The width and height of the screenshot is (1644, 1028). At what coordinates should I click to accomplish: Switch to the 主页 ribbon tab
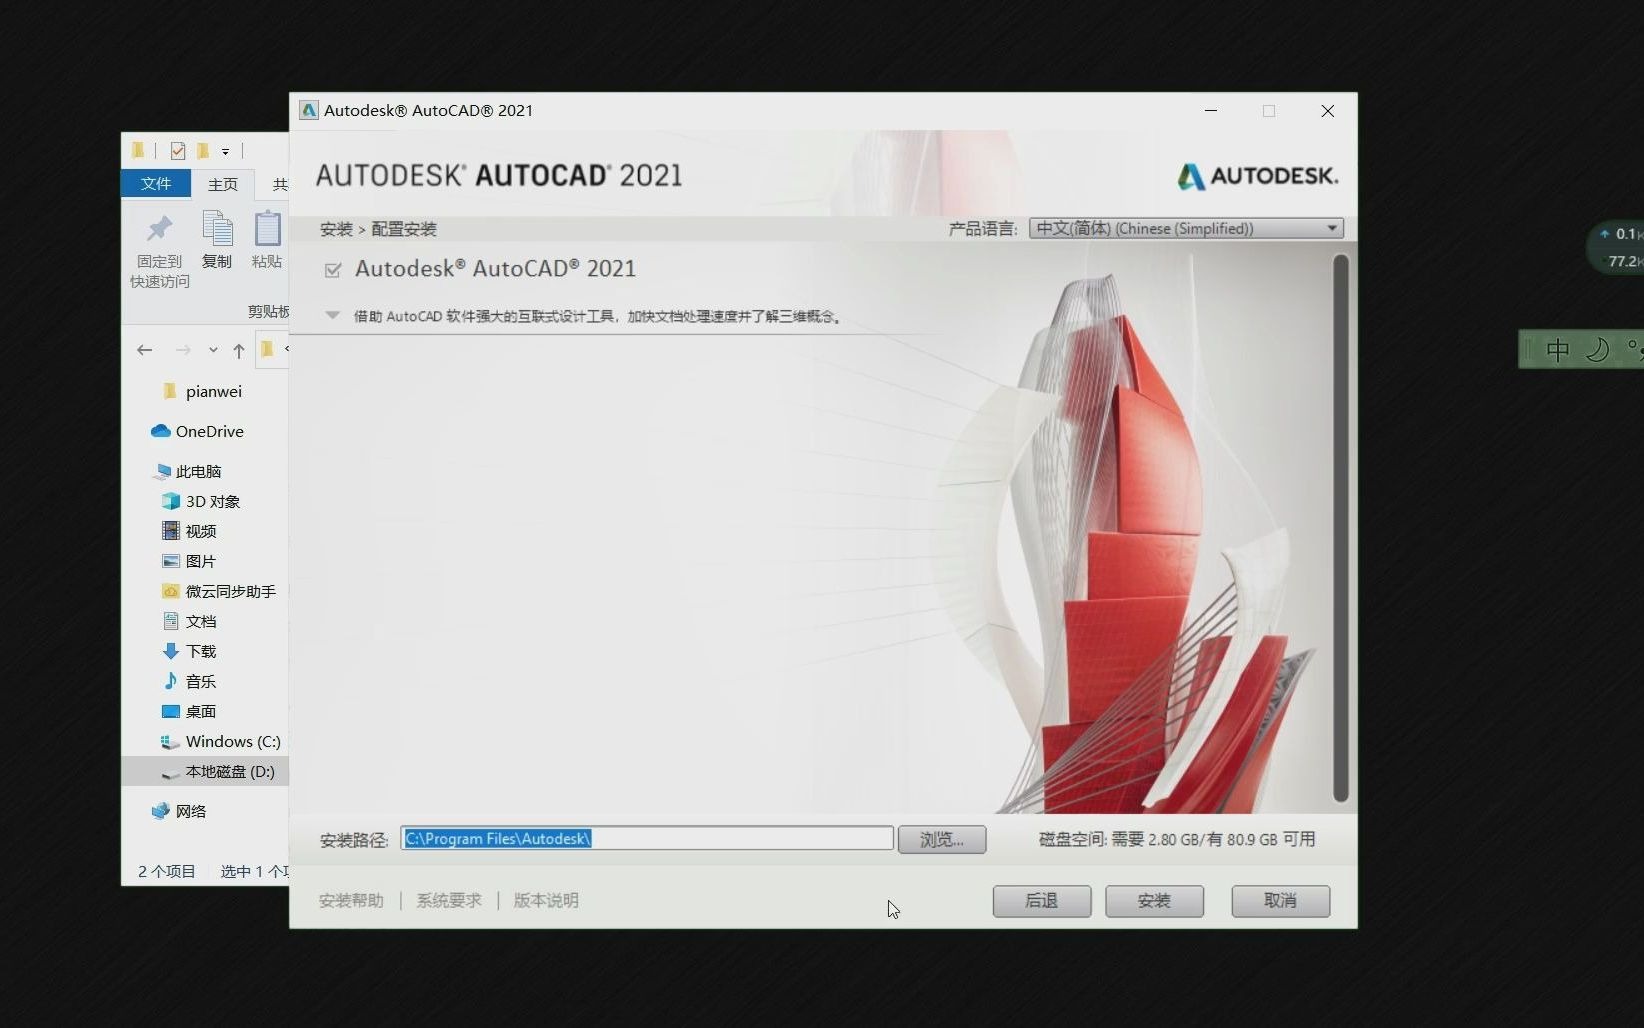tap(222, 184)
